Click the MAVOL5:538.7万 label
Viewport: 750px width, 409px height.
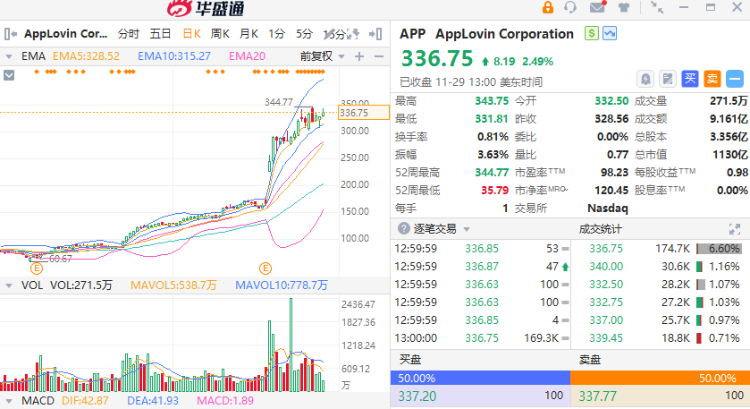[173, 286]
